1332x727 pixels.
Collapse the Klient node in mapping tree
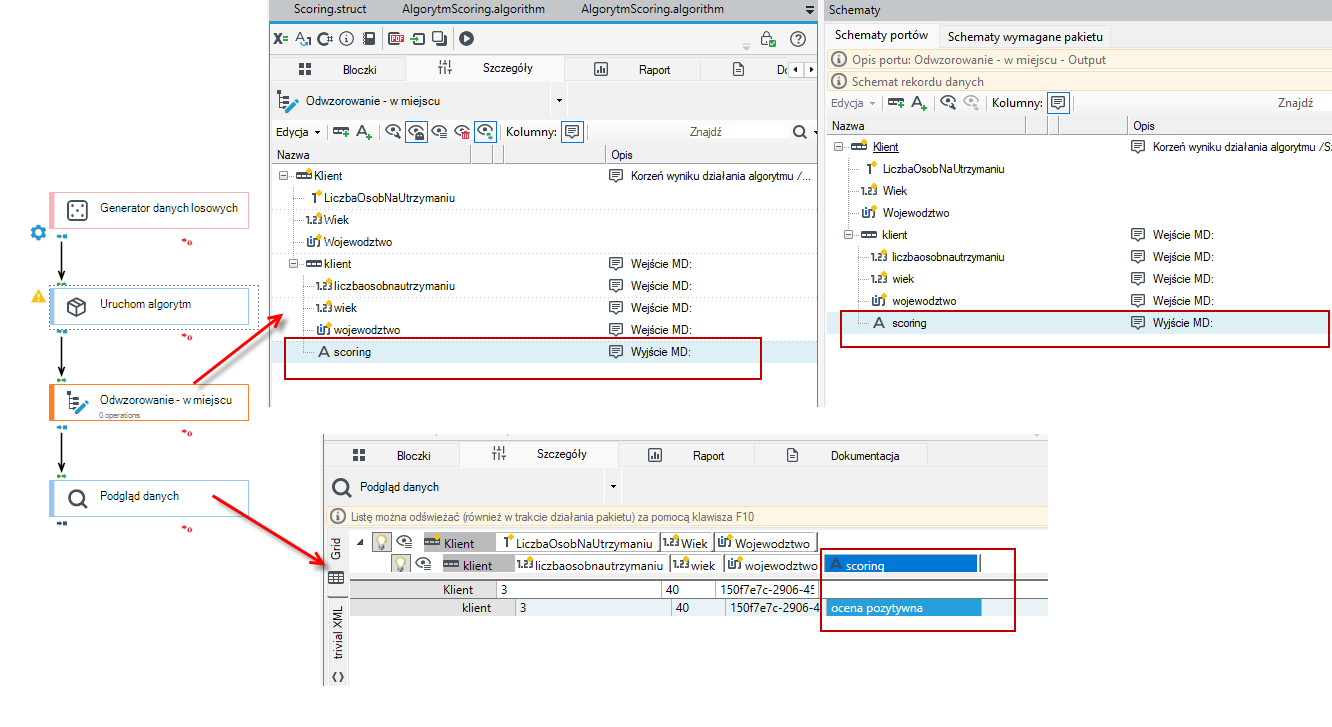point(284,175)
